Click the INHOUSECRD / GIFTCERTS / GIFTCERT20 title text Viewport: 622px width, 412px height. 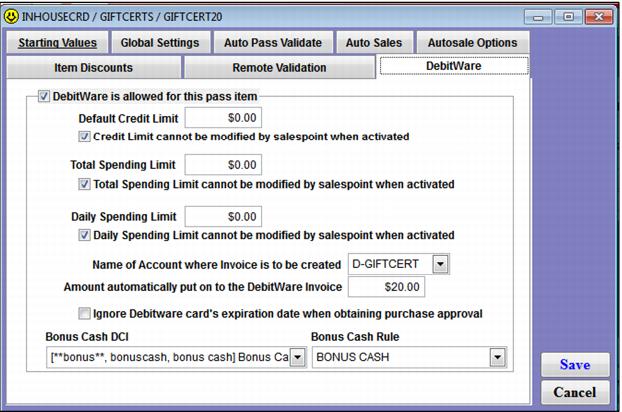(x=122, y=17)
